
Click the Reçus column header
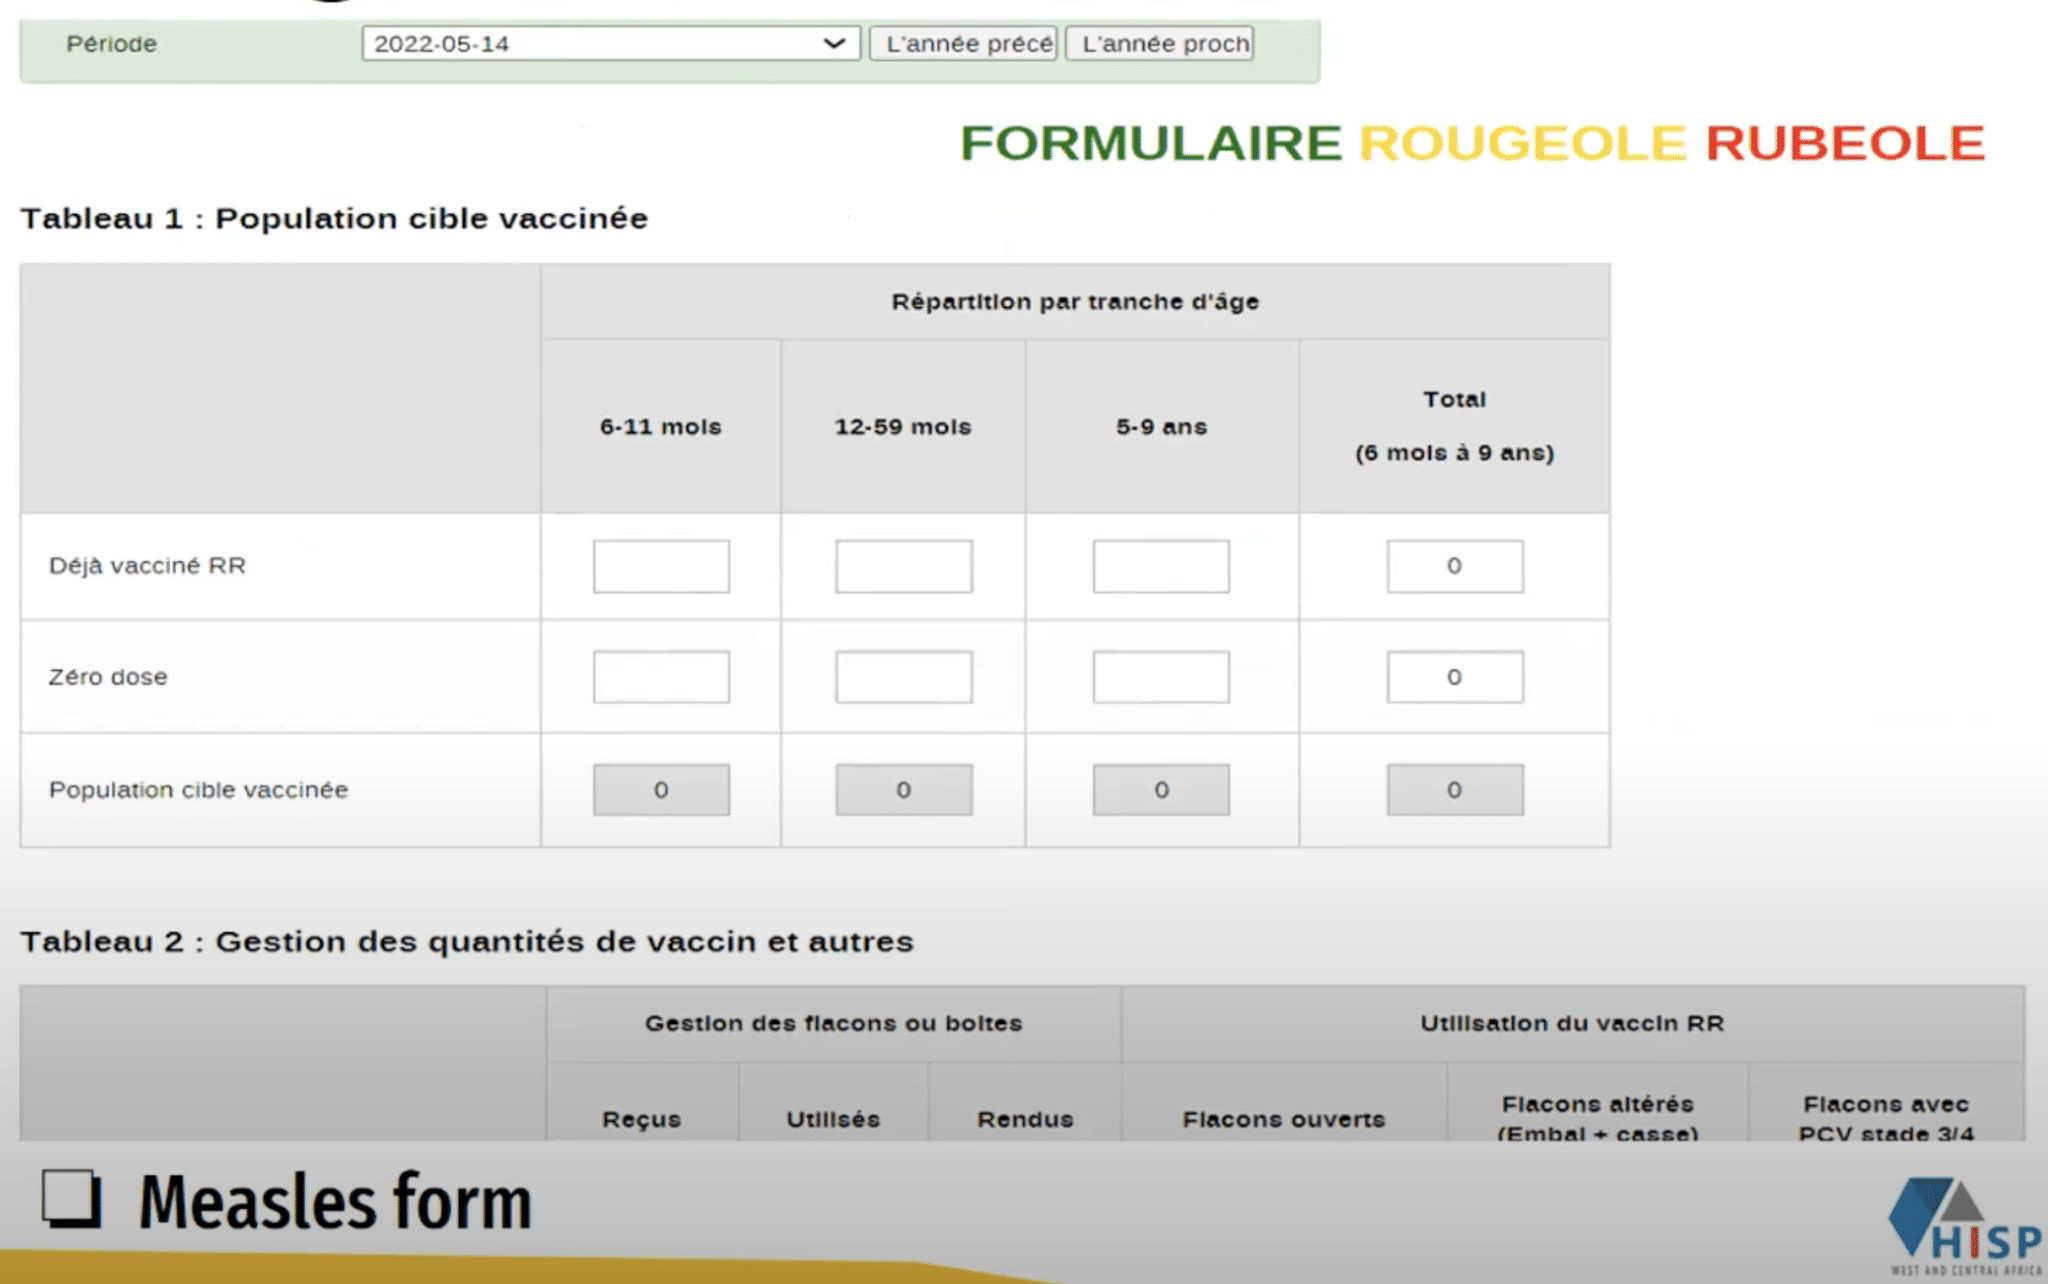pyautogui.click(x=641, y=1119)
